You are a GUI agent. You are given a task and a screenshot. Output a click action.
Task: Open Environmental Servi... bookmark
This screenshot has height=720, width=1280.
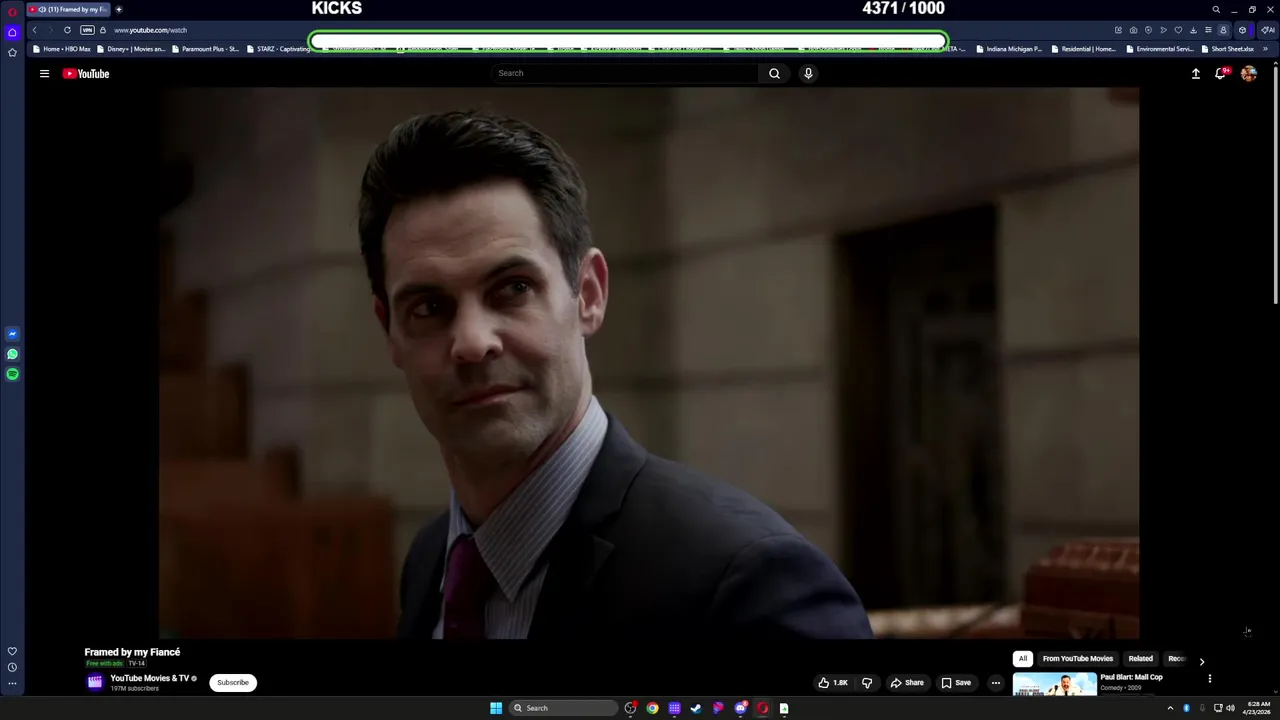pyautogui.click(x=1159, y=49)
